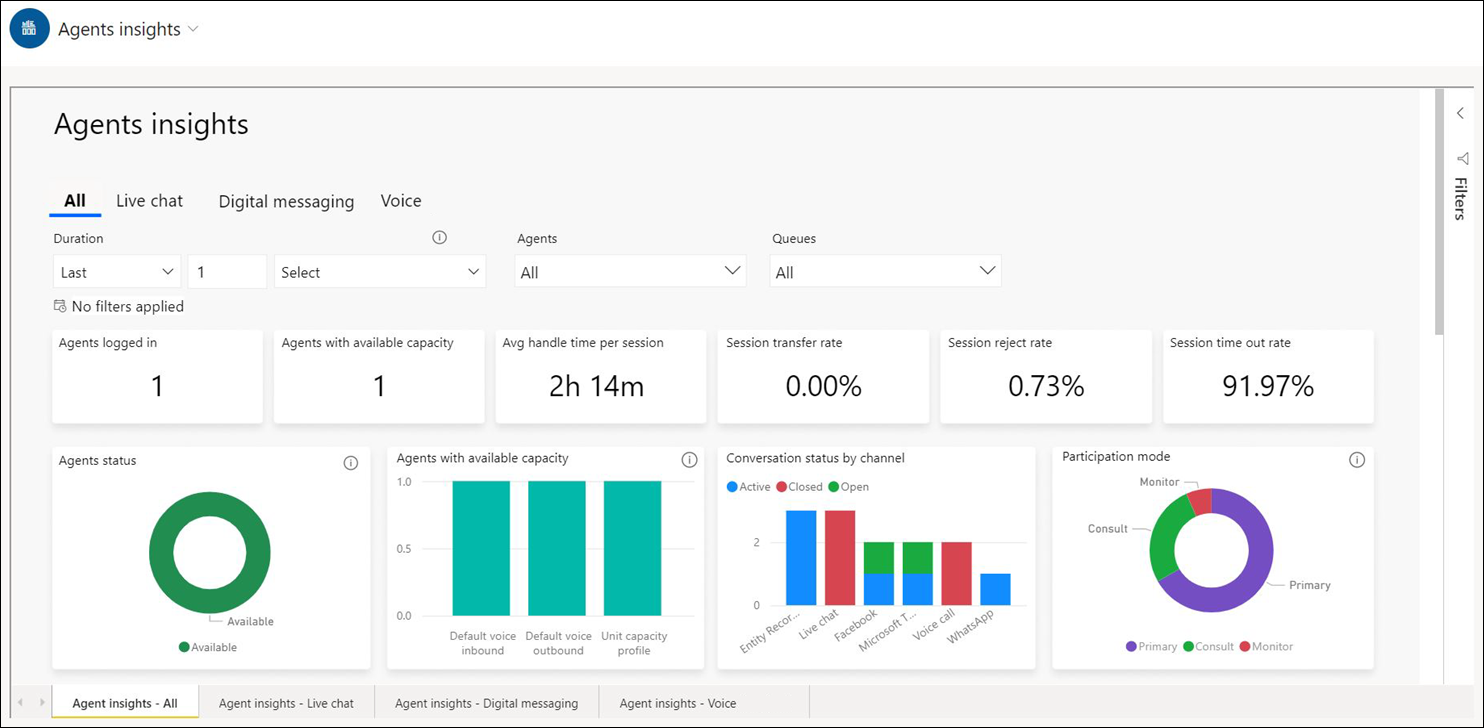Click the Entity Record blue bar

click(x=801, y=557)
